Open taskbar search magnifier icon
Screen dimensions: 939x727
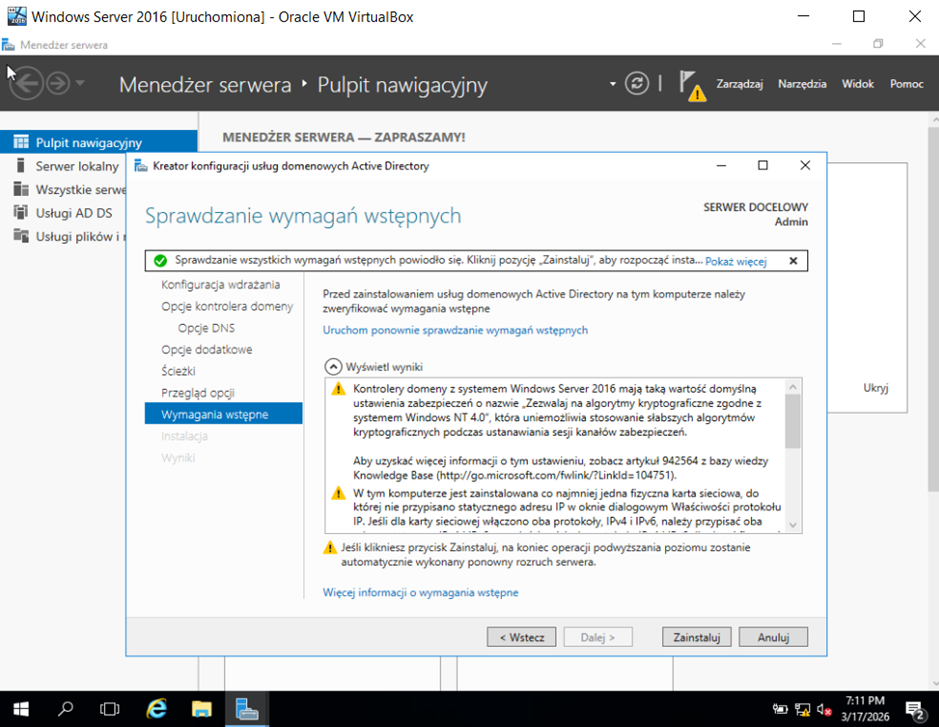tap(66, 709)
